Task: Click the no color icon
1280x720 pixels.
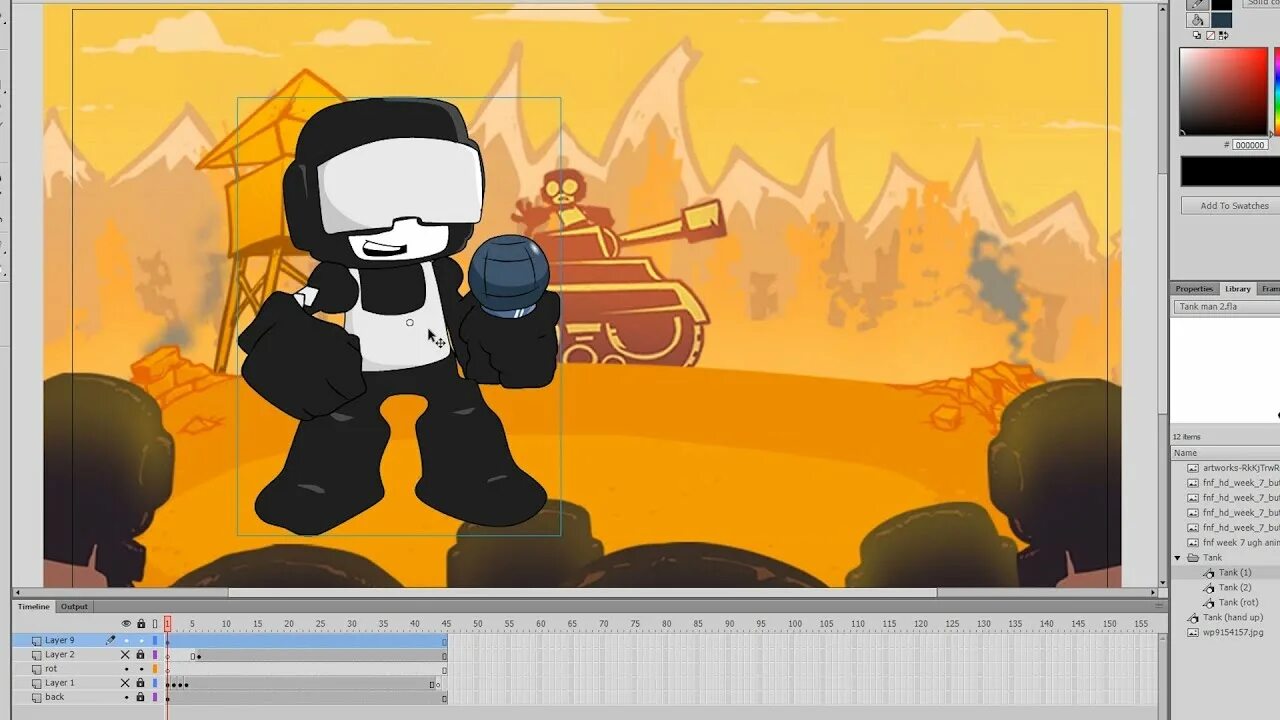Action: coord(1210,35)
